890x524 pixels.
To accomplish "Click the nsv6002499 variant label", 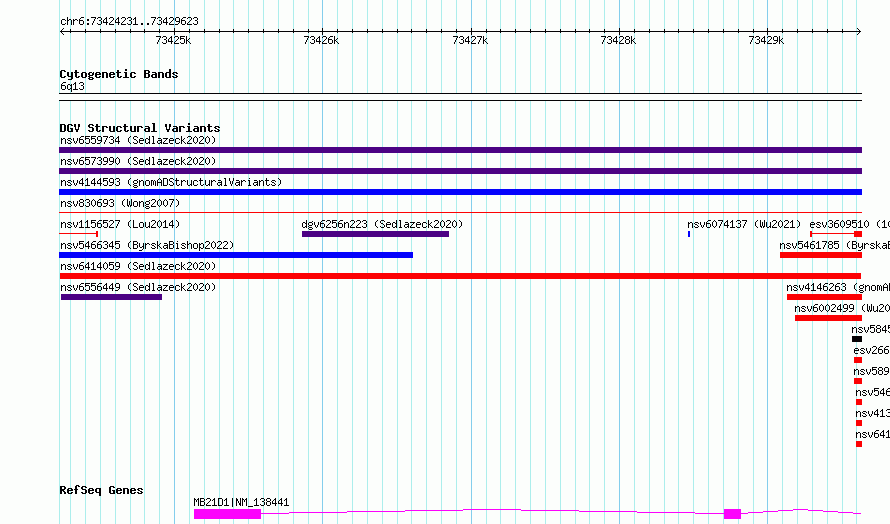I will [842, 308].
